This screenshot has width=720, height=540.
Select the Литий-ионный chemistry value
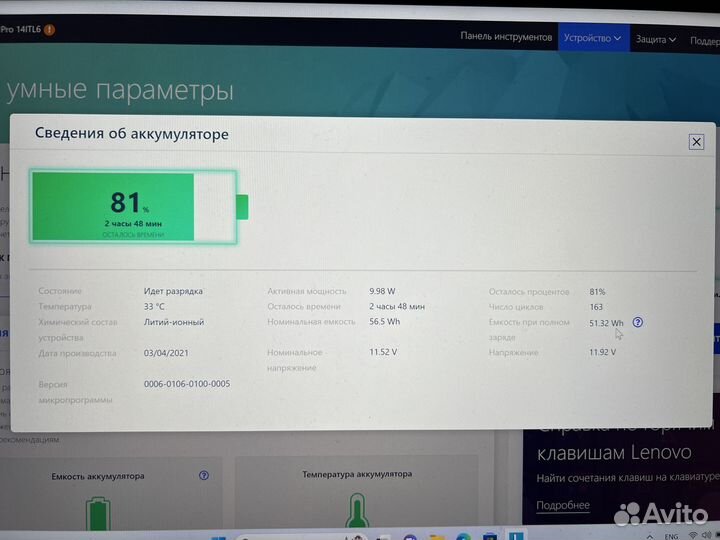point(174,322)
